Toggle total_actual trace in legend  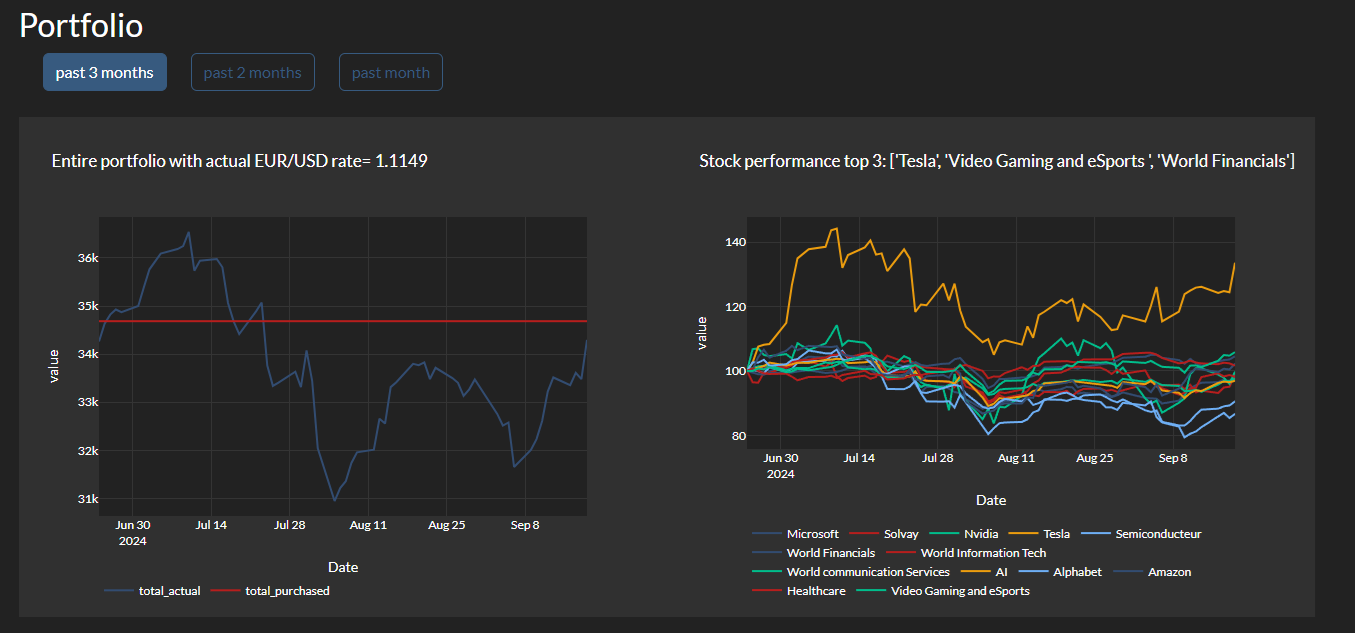pos(169,591)
